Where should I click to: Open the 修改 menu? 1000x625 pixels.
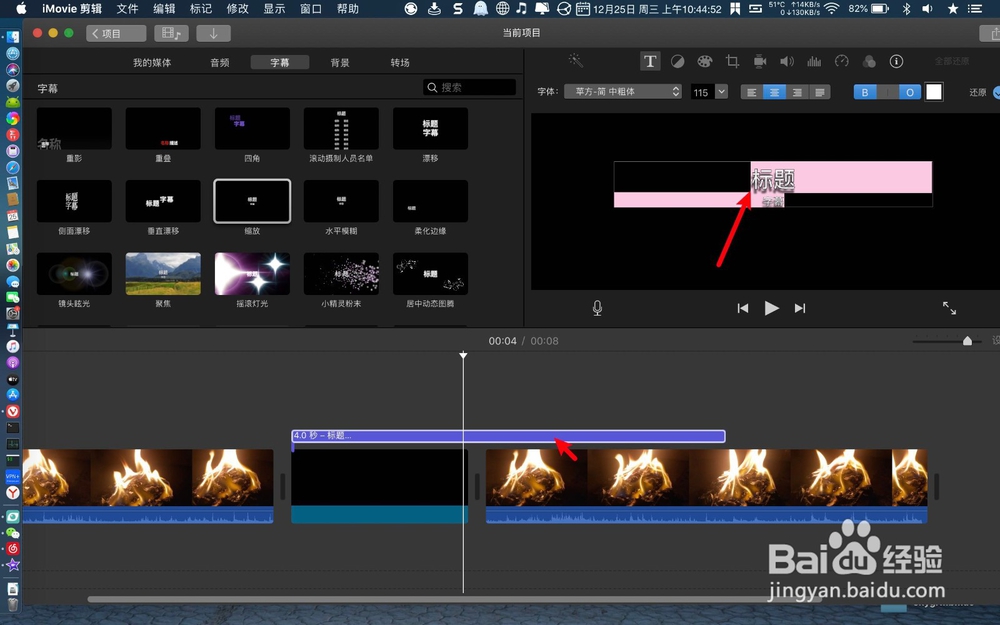(238, 9)
